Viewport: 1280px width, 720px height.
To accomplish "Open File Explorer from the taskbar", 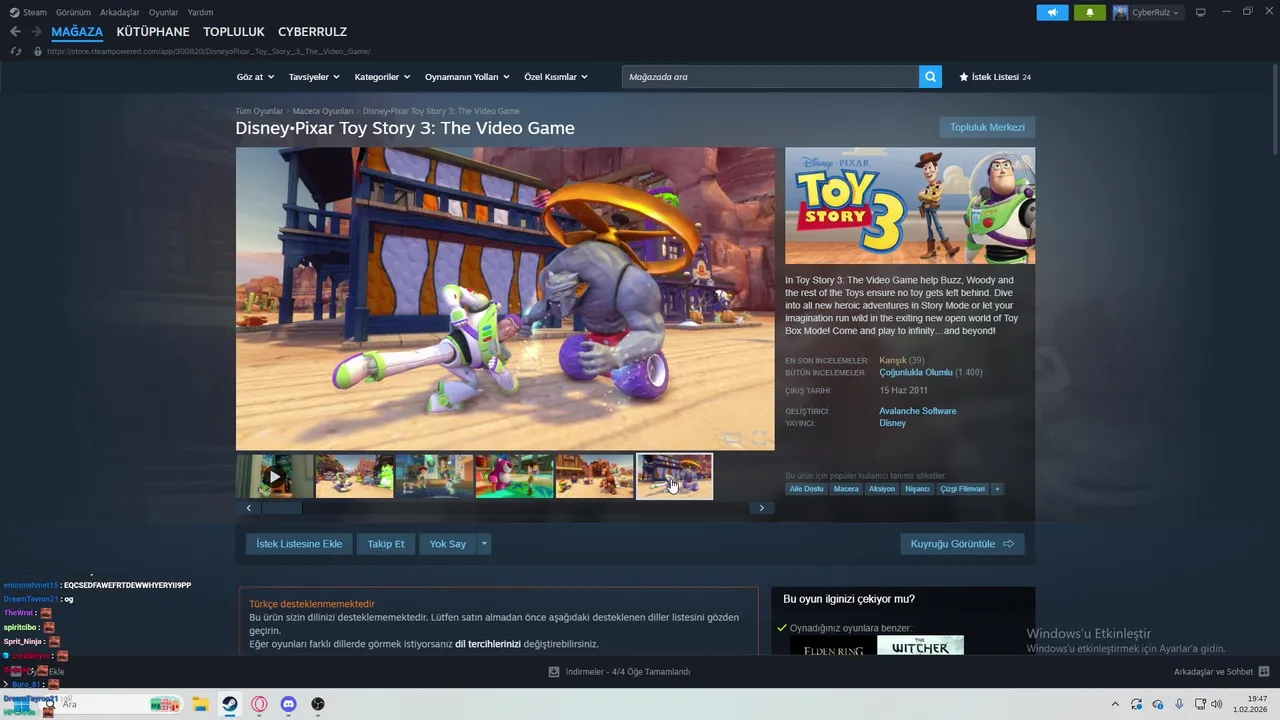I will (200, 704).
